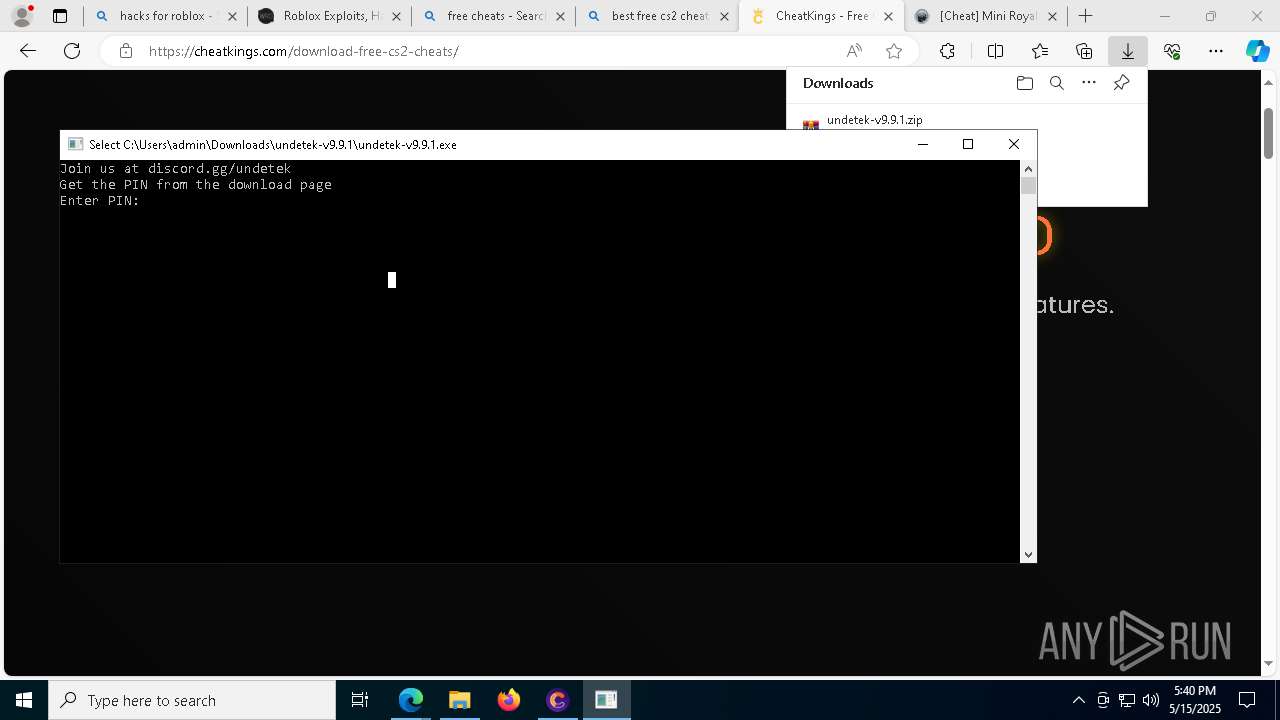
Task: Close the 'hacks for roblox' tab
Action: point(232,16)
